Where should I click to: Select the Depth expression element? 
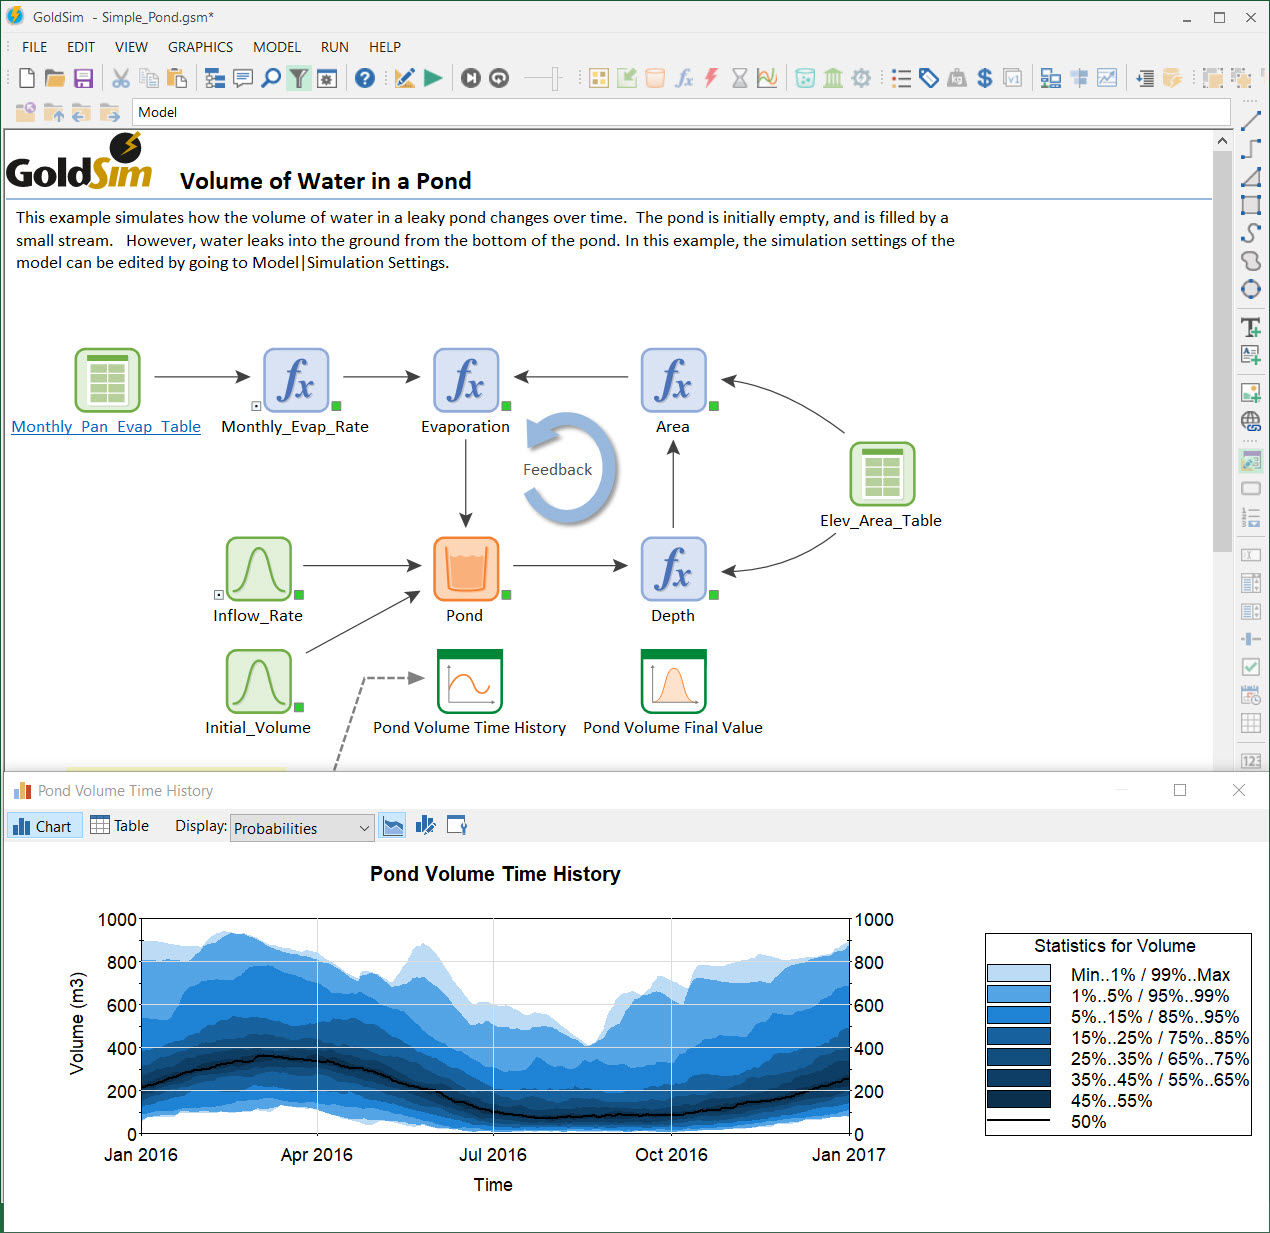(674, 569)
